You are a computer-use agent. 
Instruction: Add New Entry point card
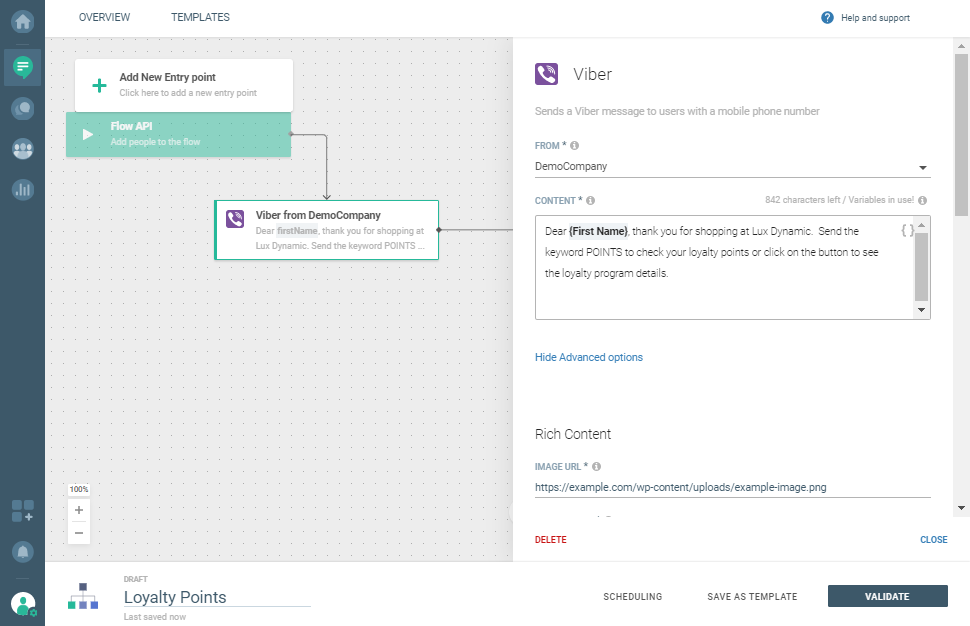tap(184, 85)
